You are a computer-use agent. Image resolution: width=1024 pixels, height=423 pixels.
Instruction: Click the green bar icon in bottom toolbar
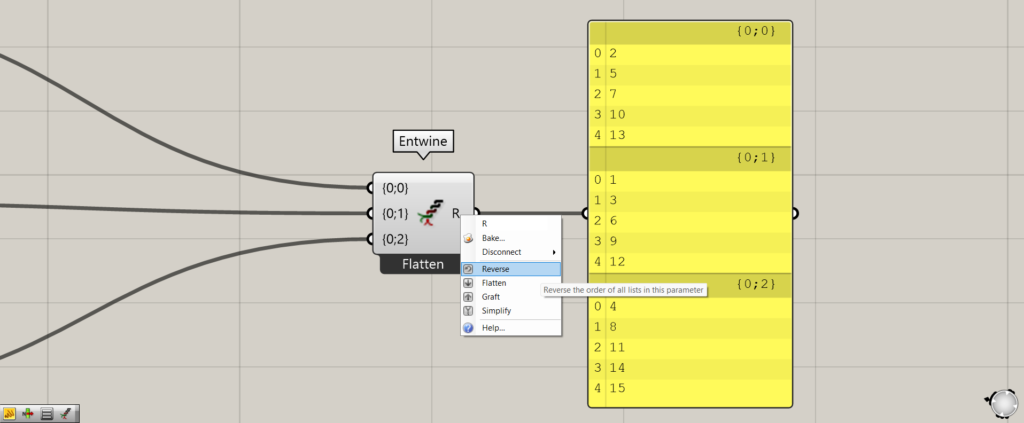point(28,413)
